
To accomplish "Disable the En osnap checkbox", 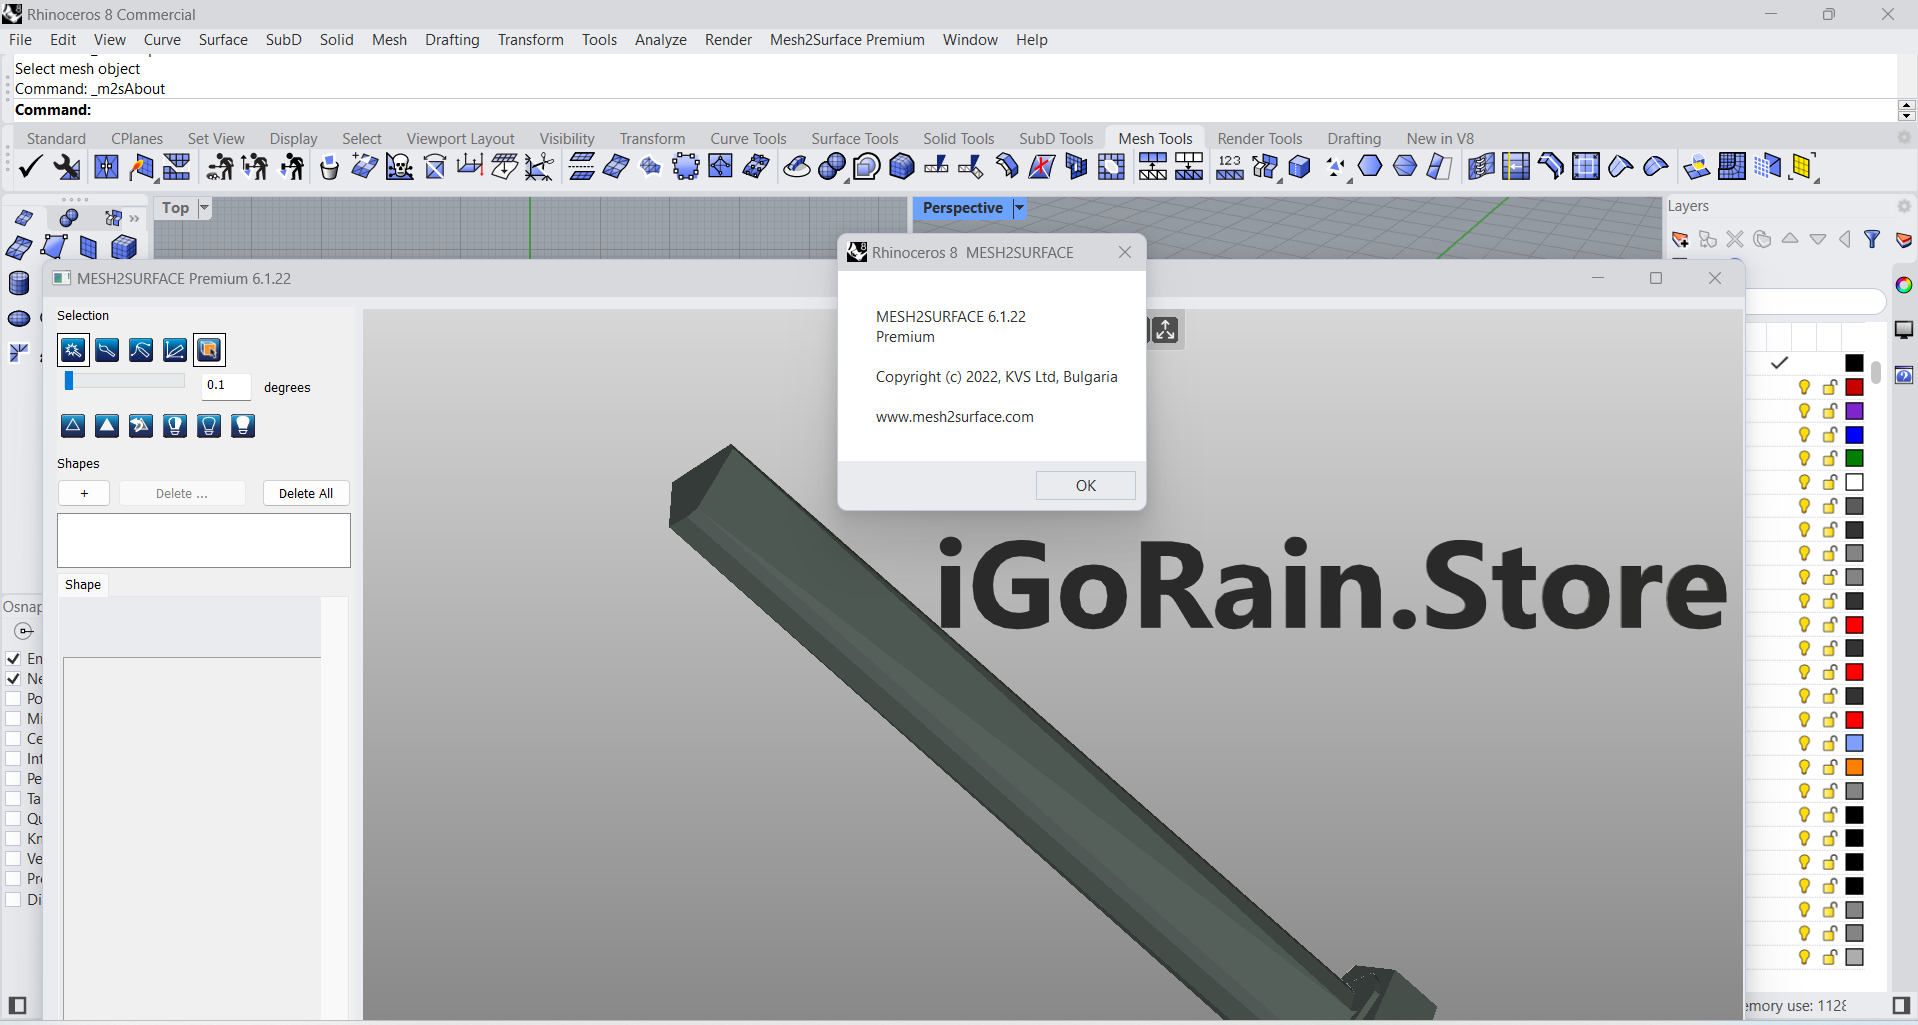I will 14,658.
